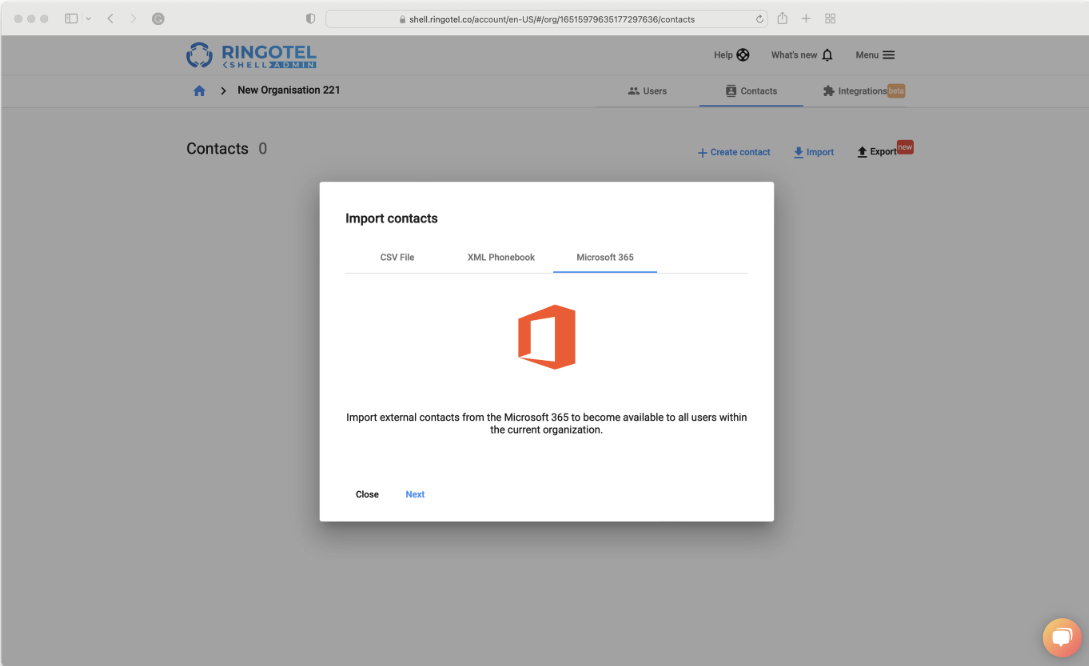Open What's new notifications bell

pyautogui.click(x=801, y=55)
